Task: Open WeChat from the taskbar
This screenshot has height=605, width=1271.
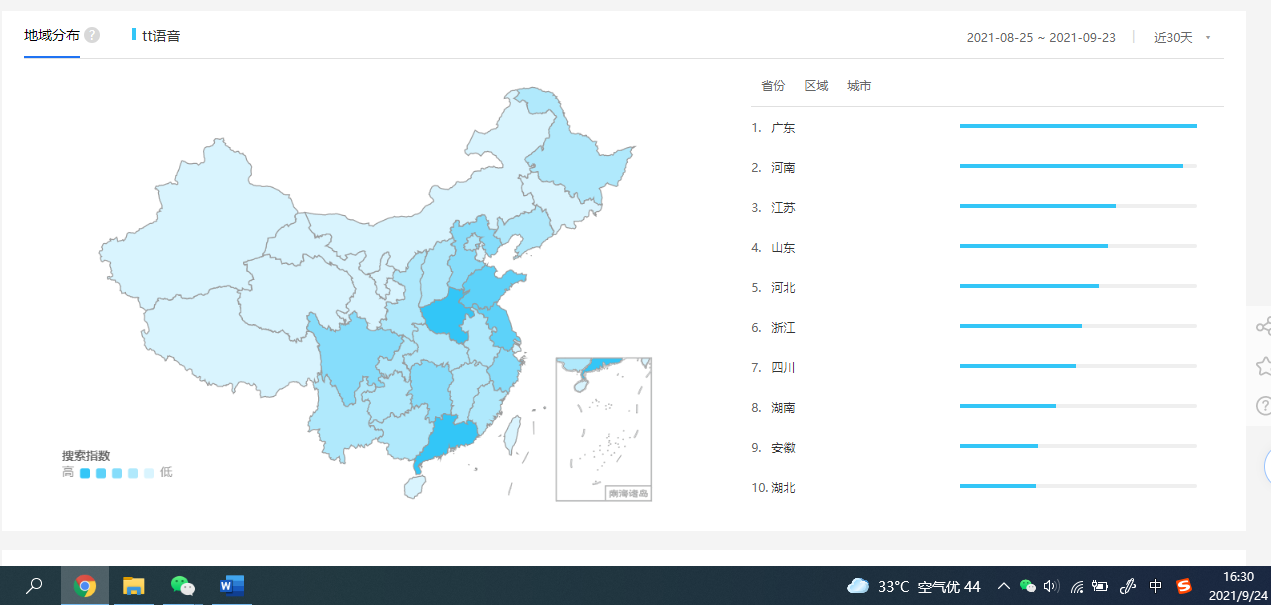Action: 182,586
